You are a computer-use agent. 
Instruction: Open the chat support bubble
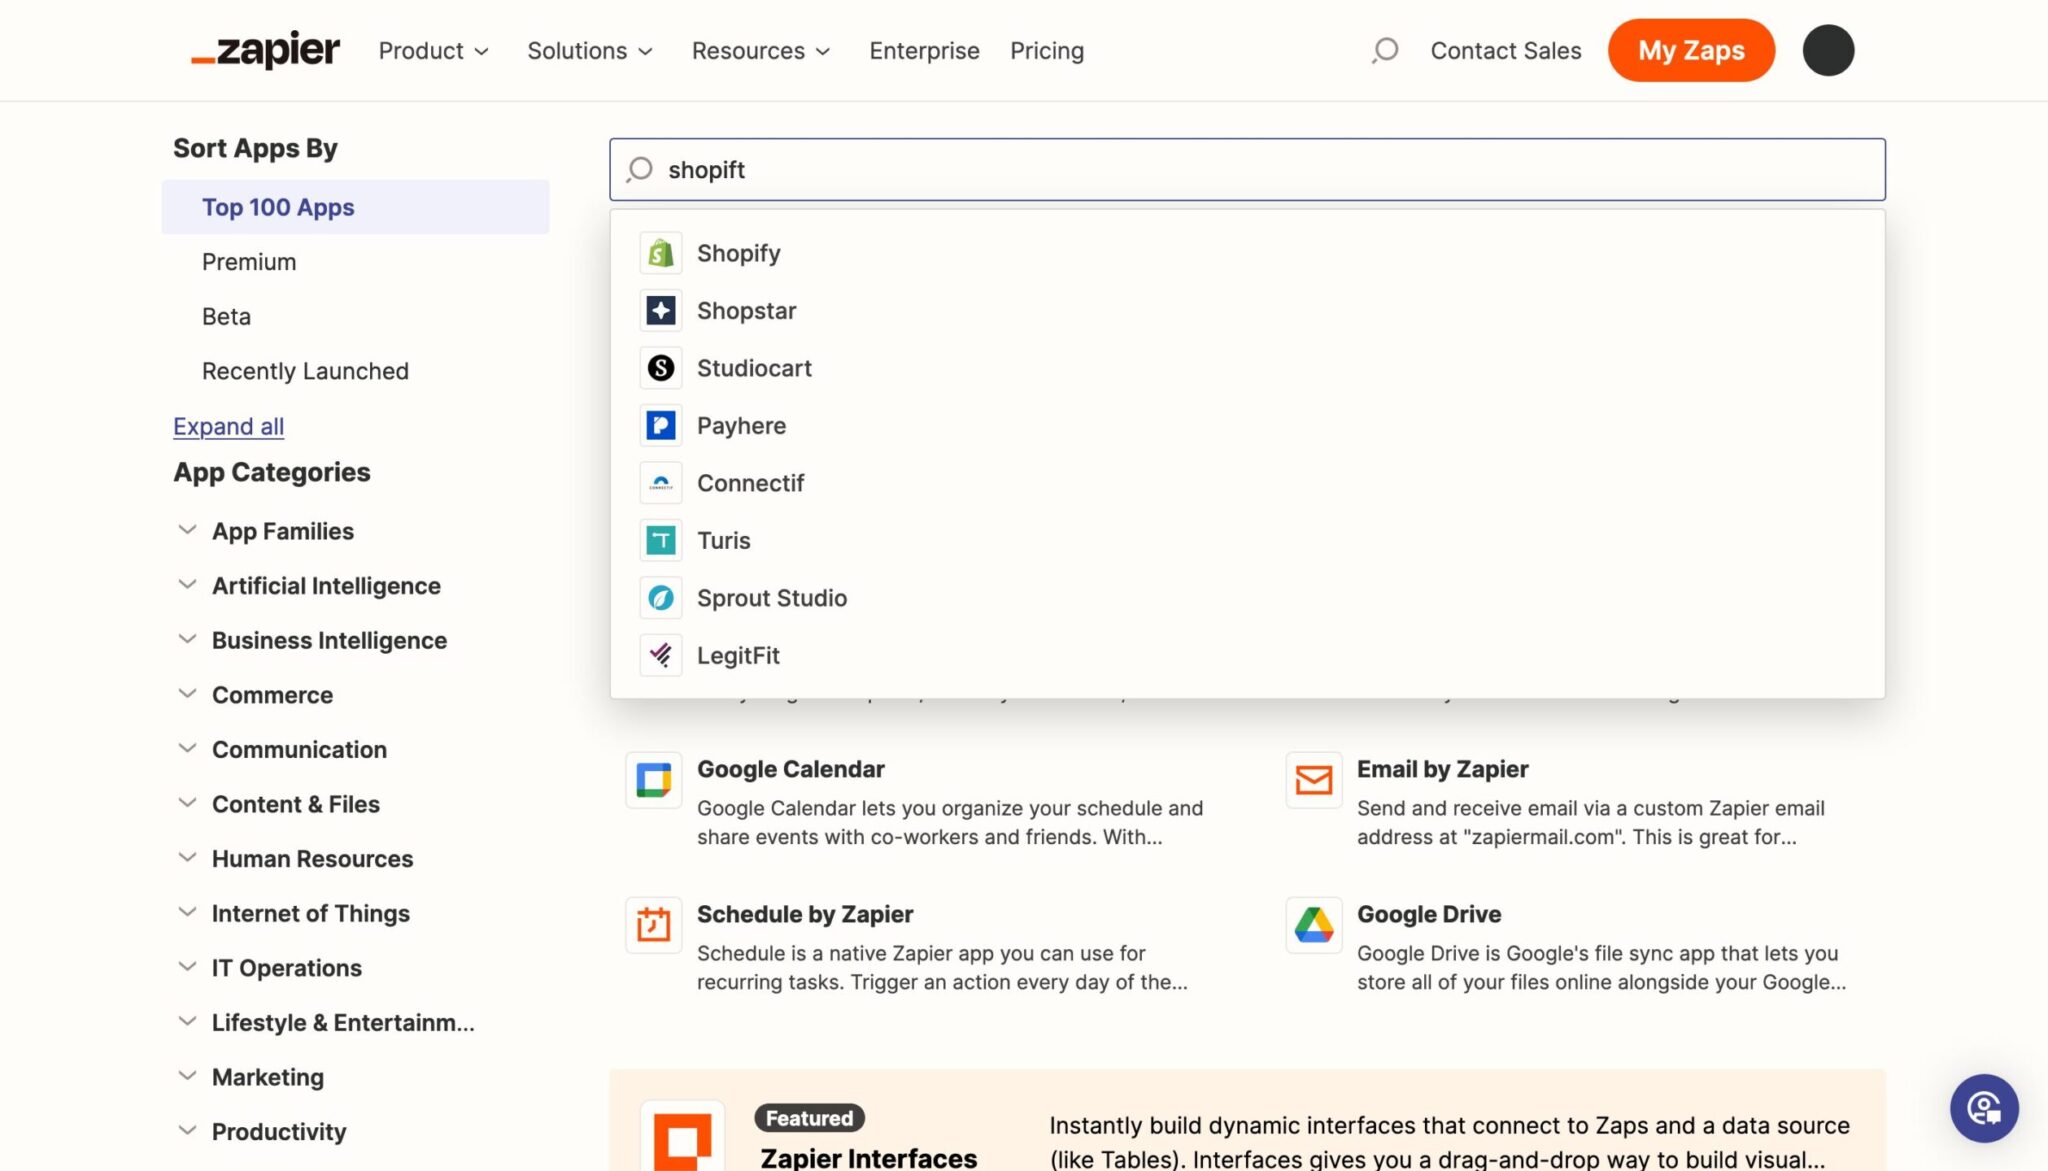pyautogui.click(x=1984, y=1108)
